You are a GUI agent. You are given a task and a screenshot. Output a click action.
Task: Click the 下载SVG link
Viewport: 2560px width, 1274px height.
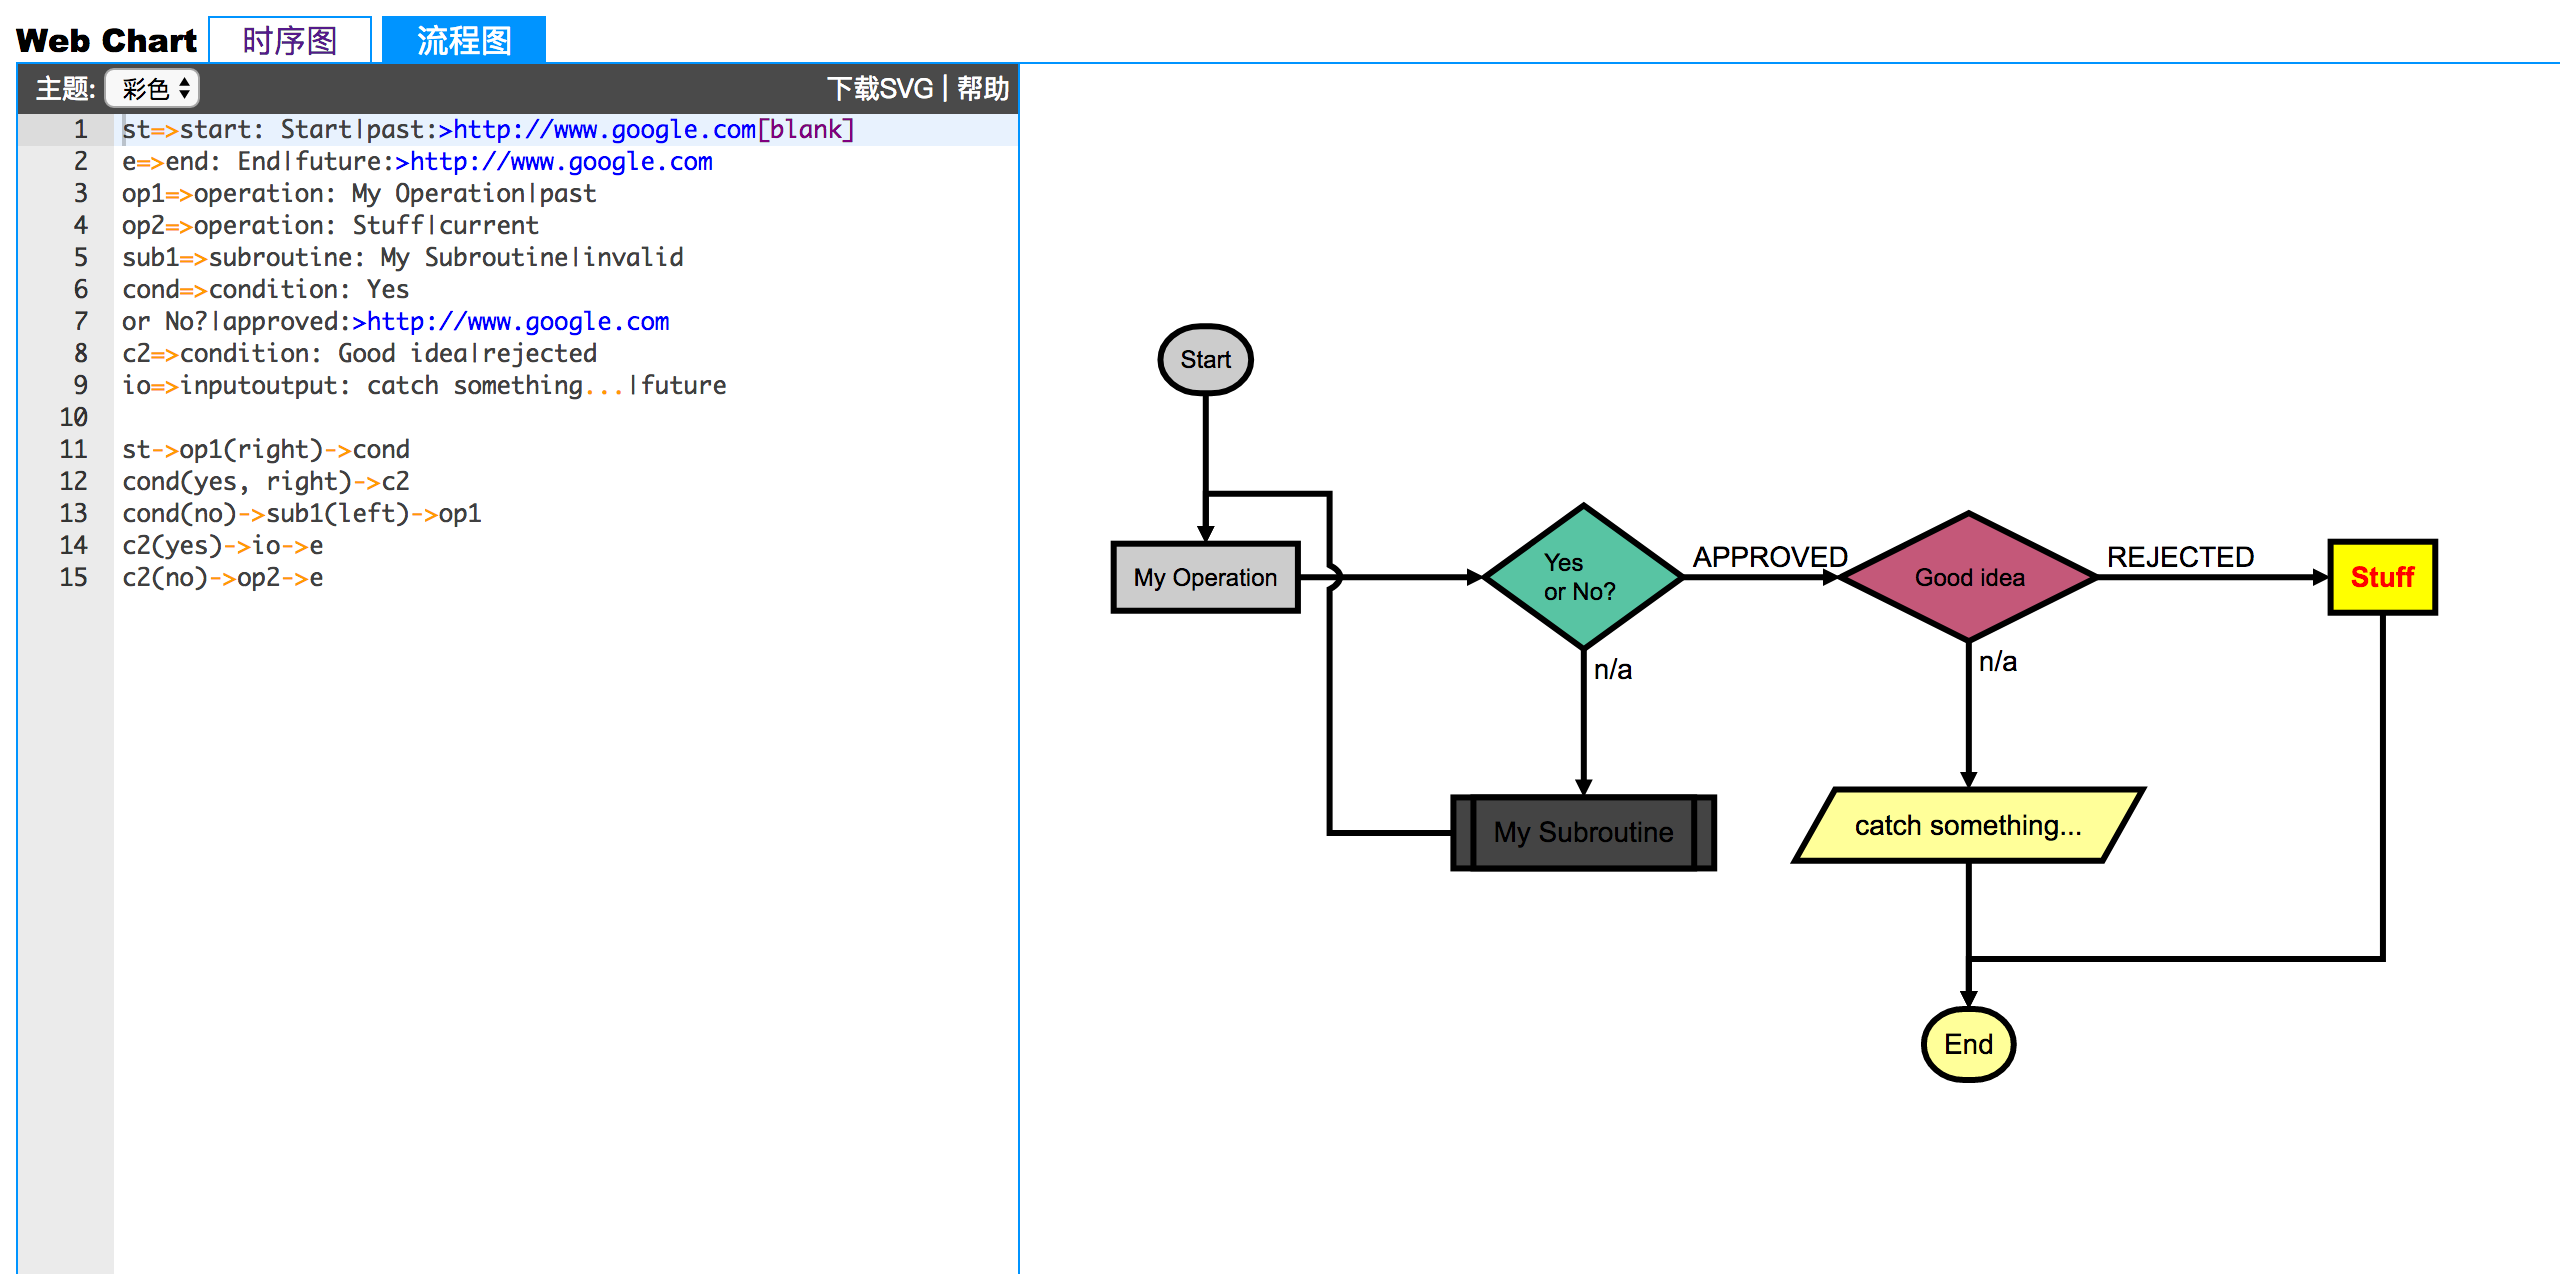pos(880,89)
